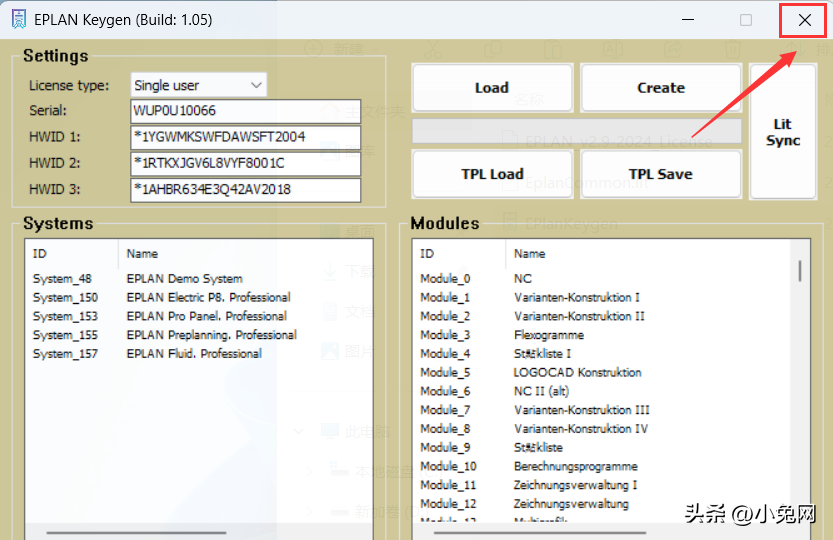Choose System_153 EPLAN Pro Panel entry
The image size is (833, 540).
click(206, 316)
